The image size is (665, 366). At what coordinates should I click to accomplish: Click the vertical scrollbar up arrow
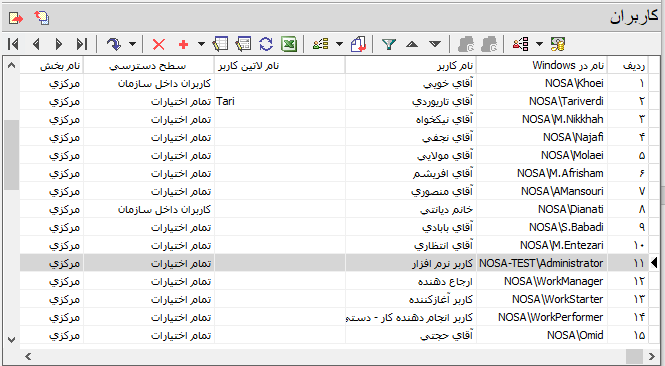[11, 65]
